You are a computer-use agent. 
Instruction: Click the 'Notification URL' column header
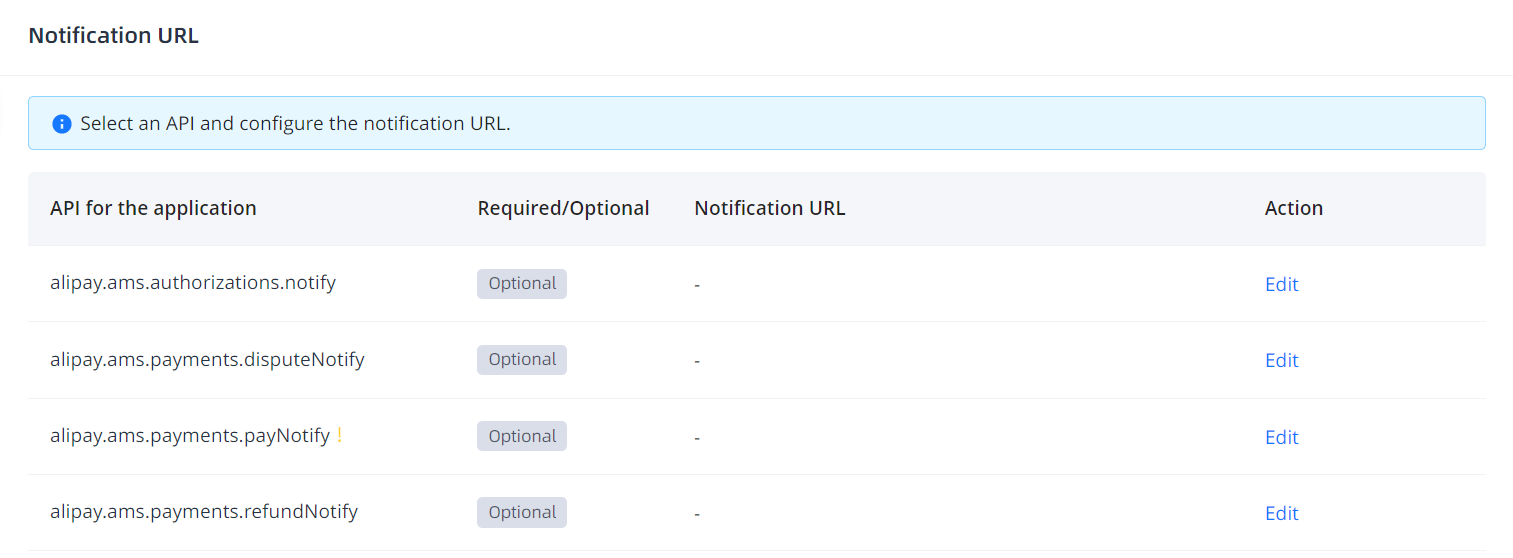tap(769, 208)
